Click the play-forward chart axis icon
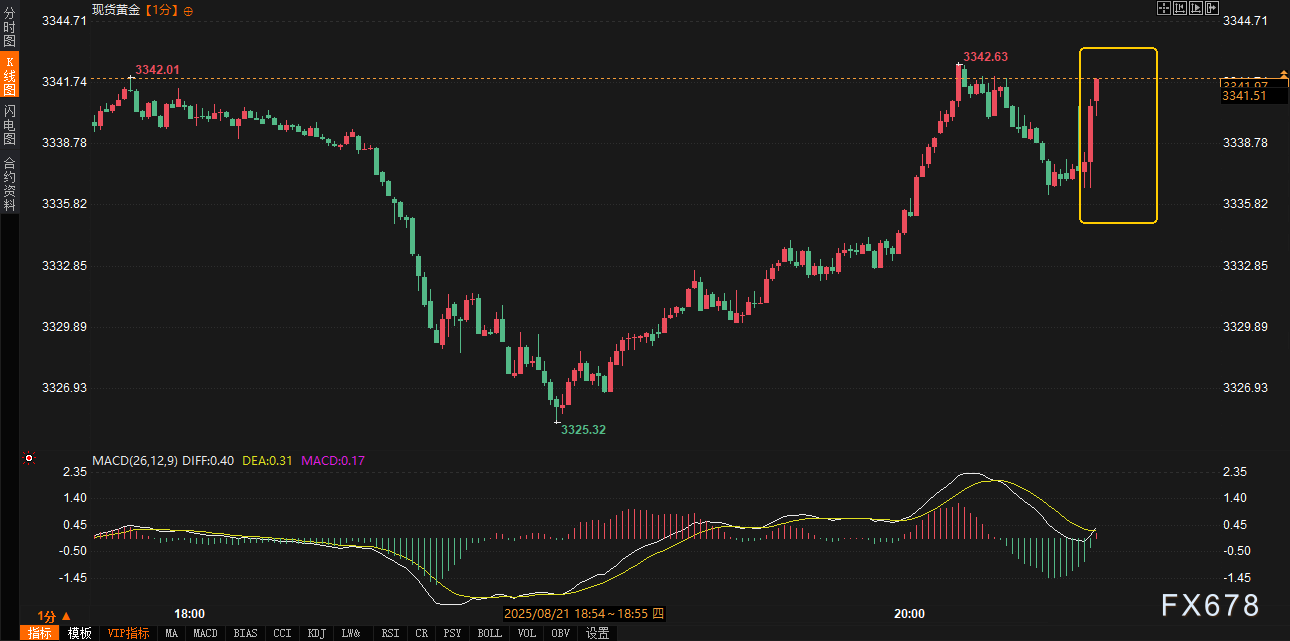1290x641 pixels. [x=1196, y=8]
